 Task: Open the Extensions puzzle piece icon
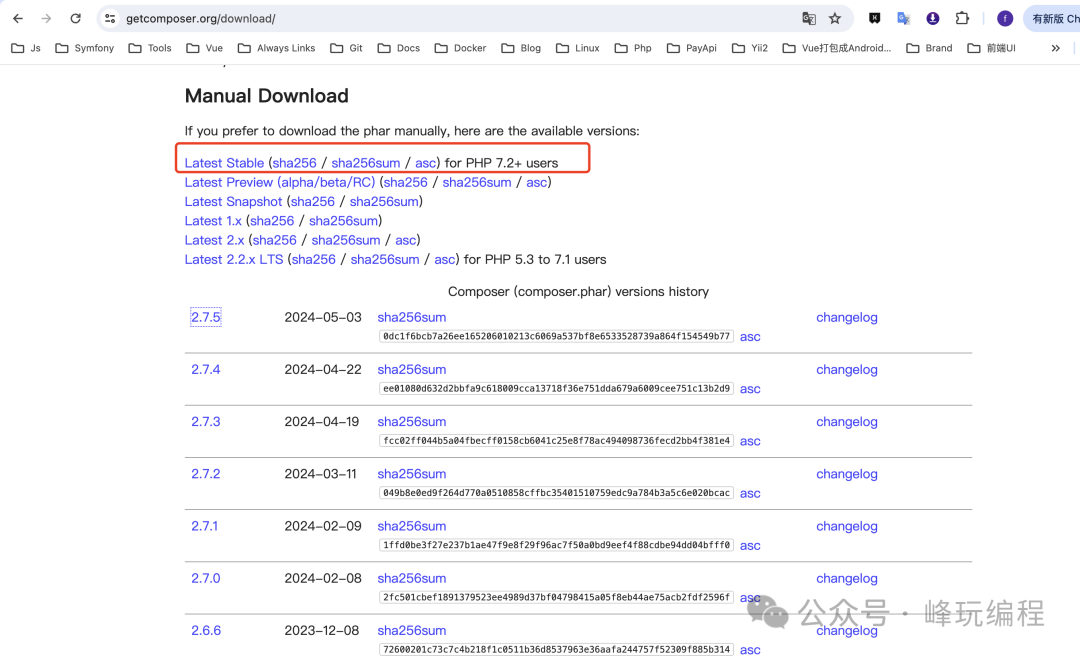point(962,18)
